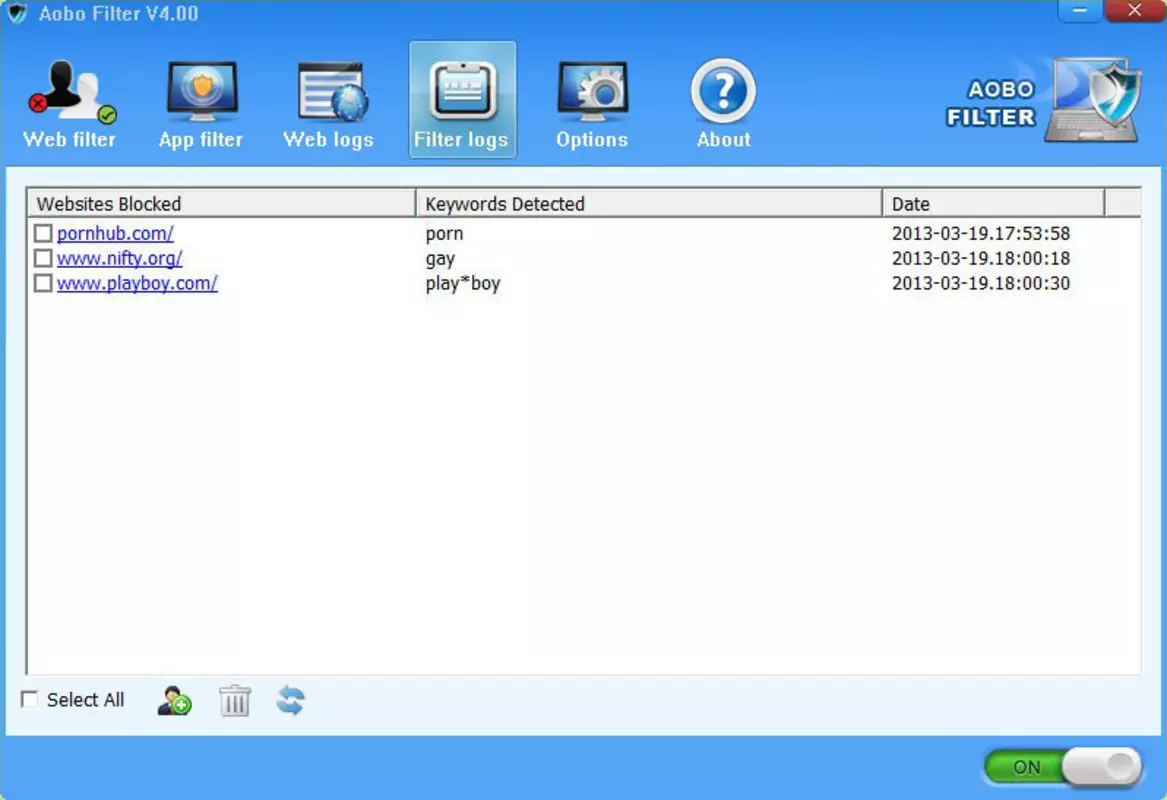Open the www.playboy.com/ link

coord(137,284)
